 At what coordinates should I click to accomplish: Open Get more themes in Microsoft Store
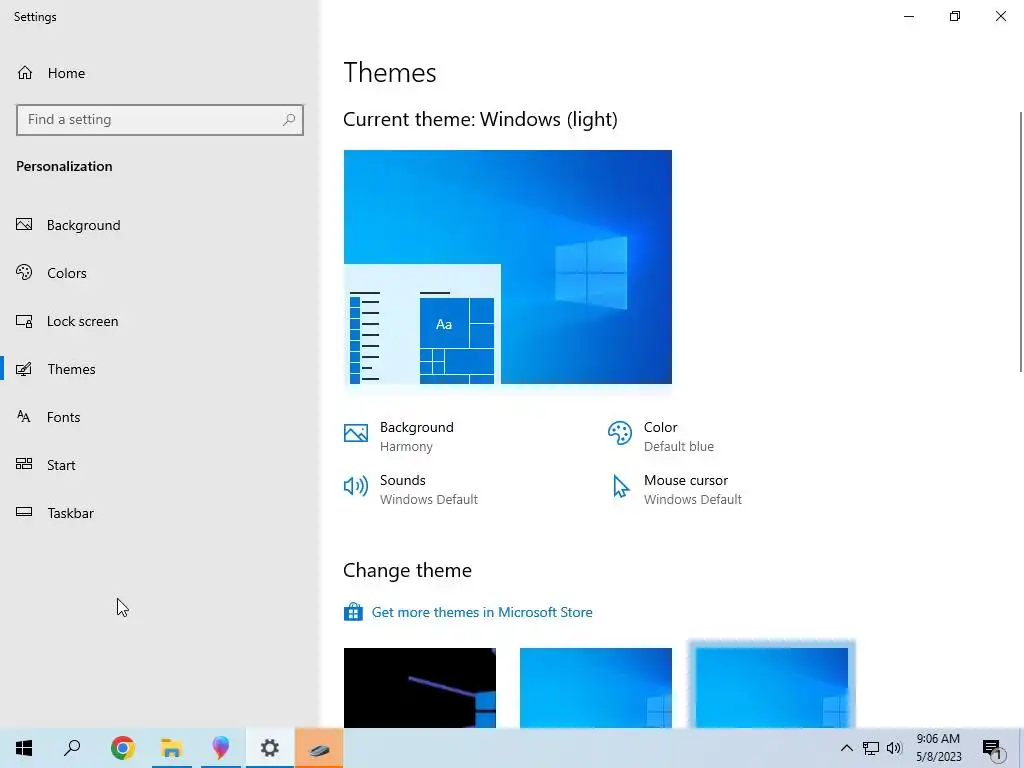click(x=482, y=613)
